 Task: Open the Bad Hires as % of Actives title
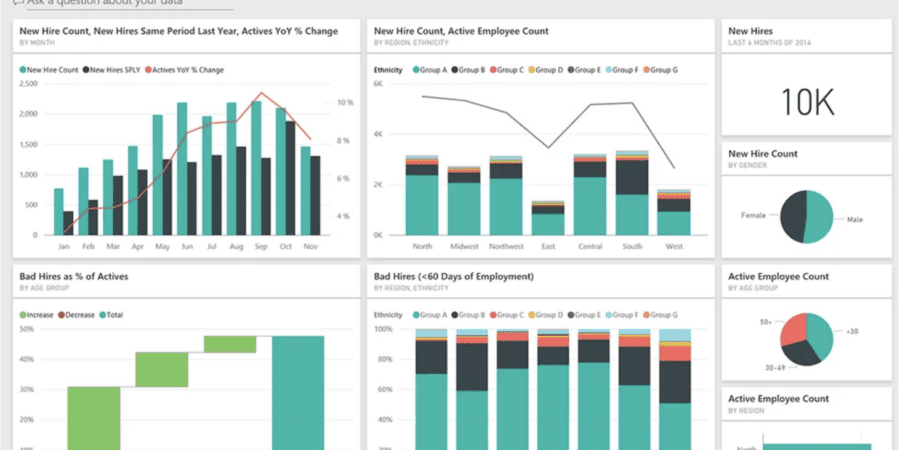74,277
